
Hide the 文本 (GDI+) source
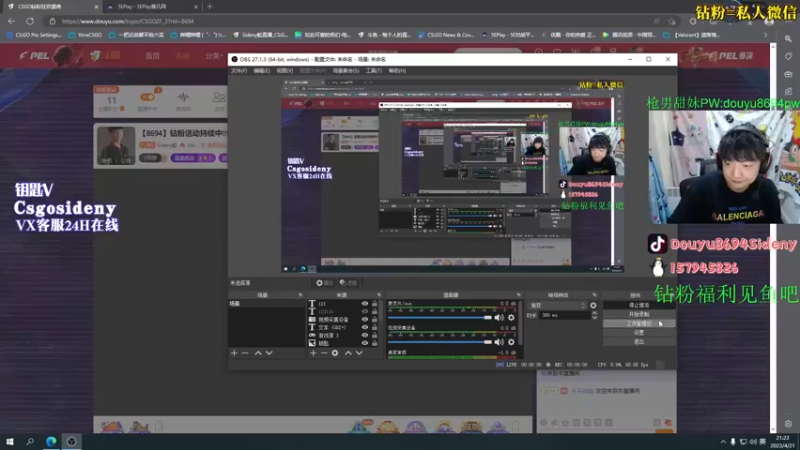tap(365, 327)
